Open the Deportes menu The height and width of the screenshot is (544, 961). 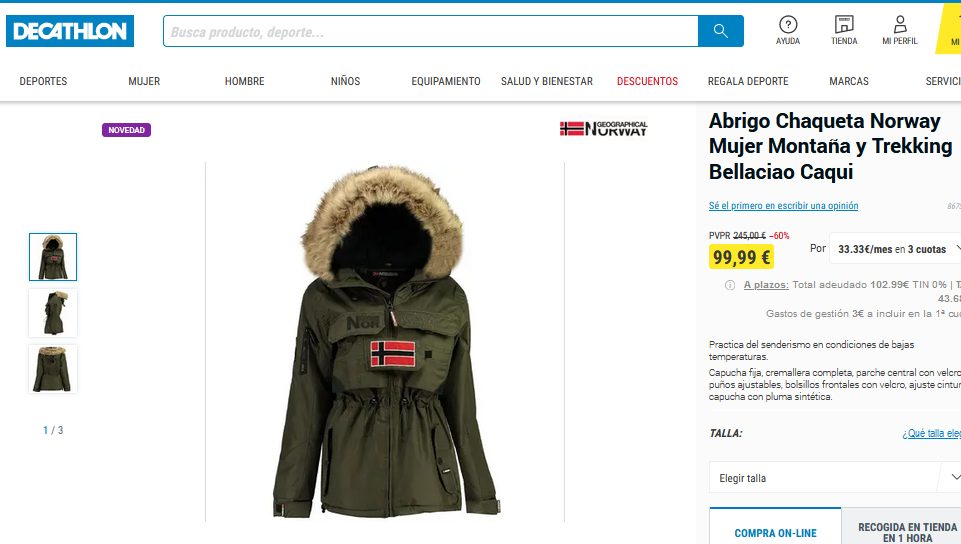[x=44, y=81]
